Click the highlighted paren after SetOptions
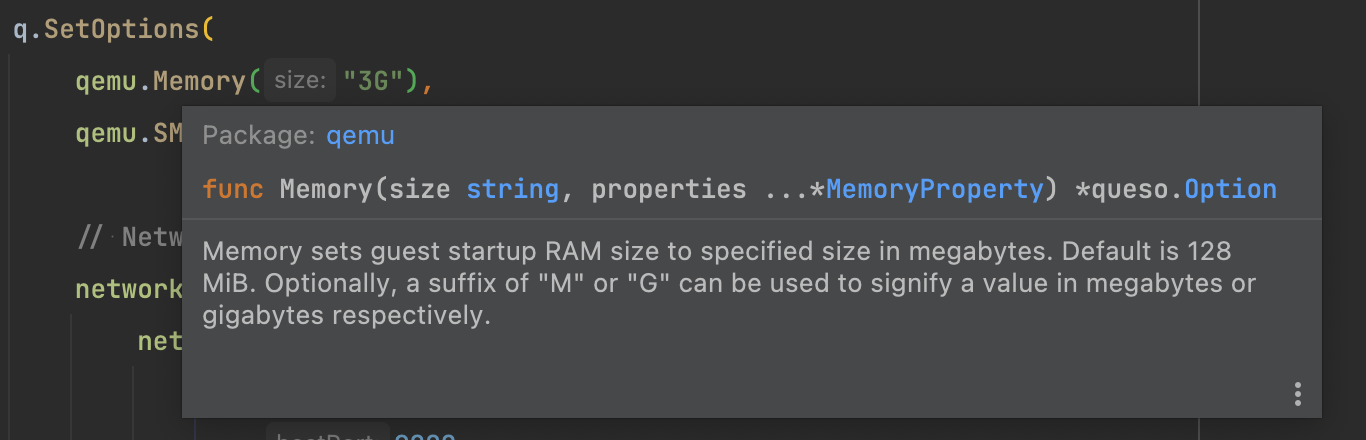 (208, 29)
